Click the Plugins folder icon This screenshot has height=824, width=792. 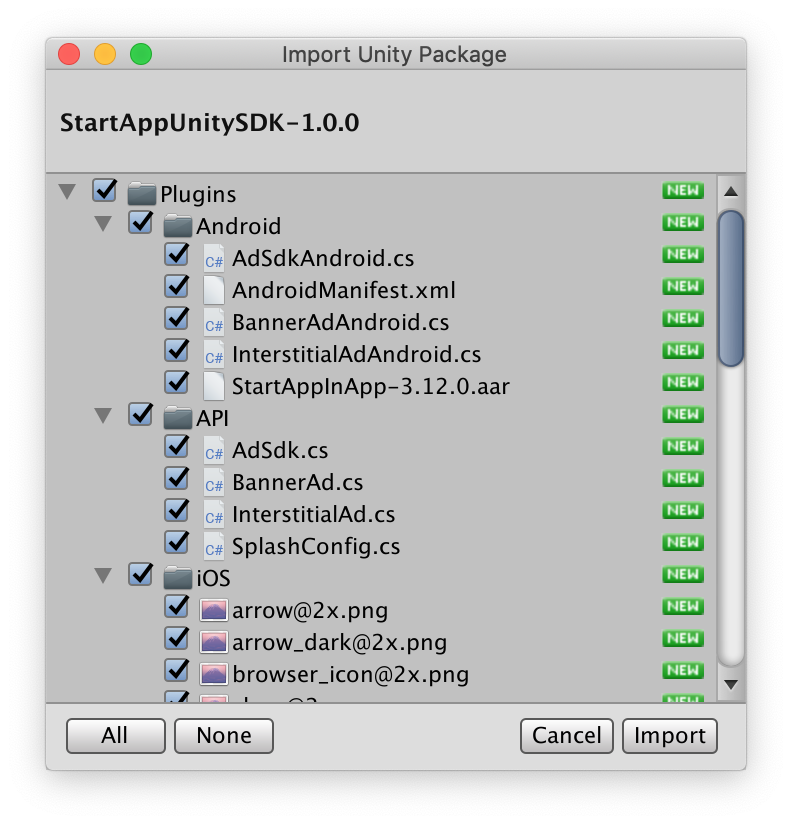[x=142, y=193]
